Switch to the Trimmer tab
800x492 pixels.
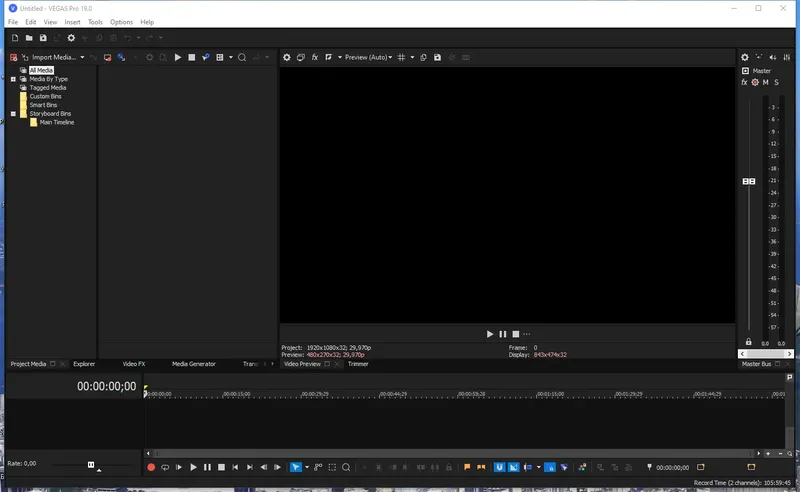(358, 364)
